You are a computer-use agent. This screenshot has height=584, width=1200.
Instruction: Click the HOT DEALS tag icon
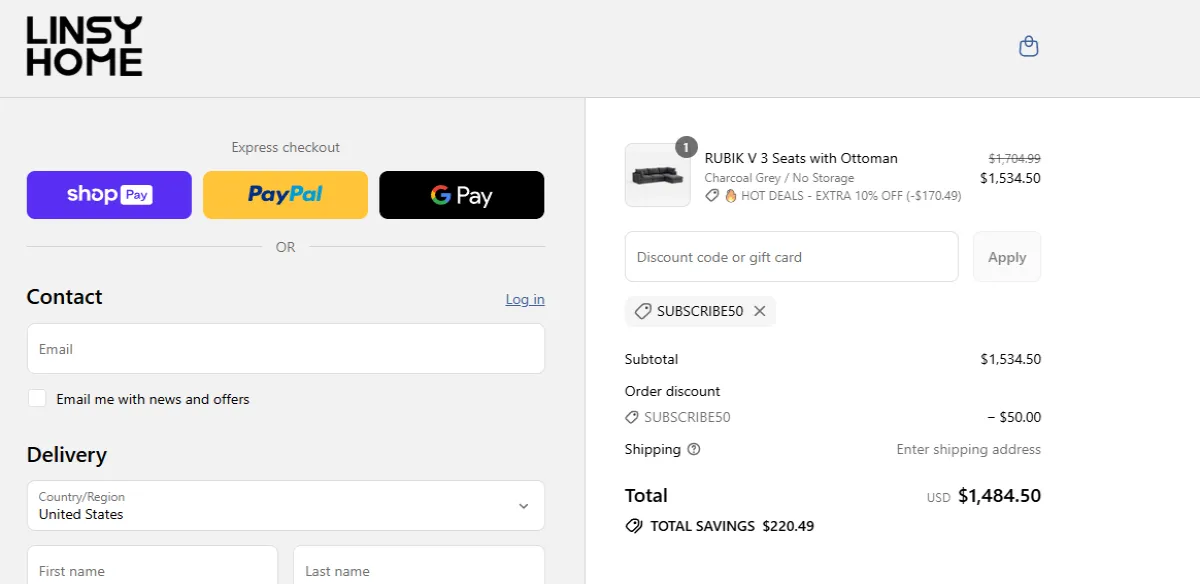click(x=710, y=196)
